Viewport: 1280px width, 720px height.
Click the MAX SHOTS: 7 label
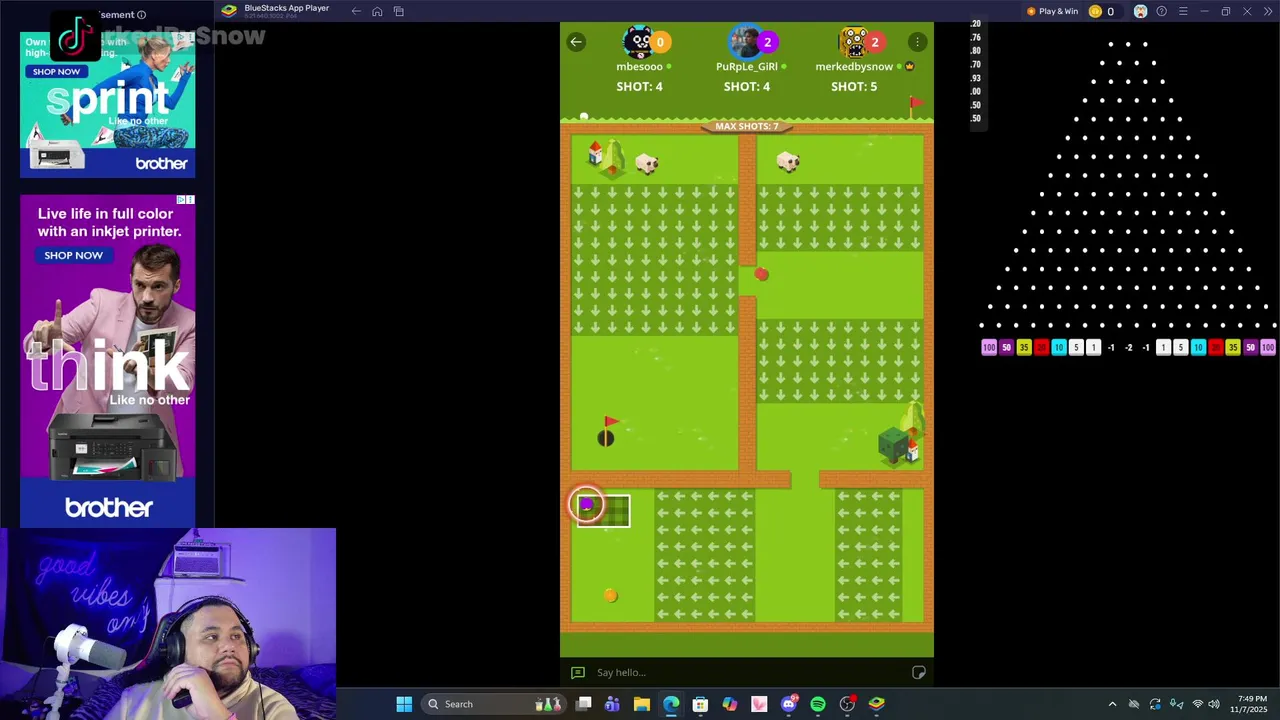tap(746, 126)
